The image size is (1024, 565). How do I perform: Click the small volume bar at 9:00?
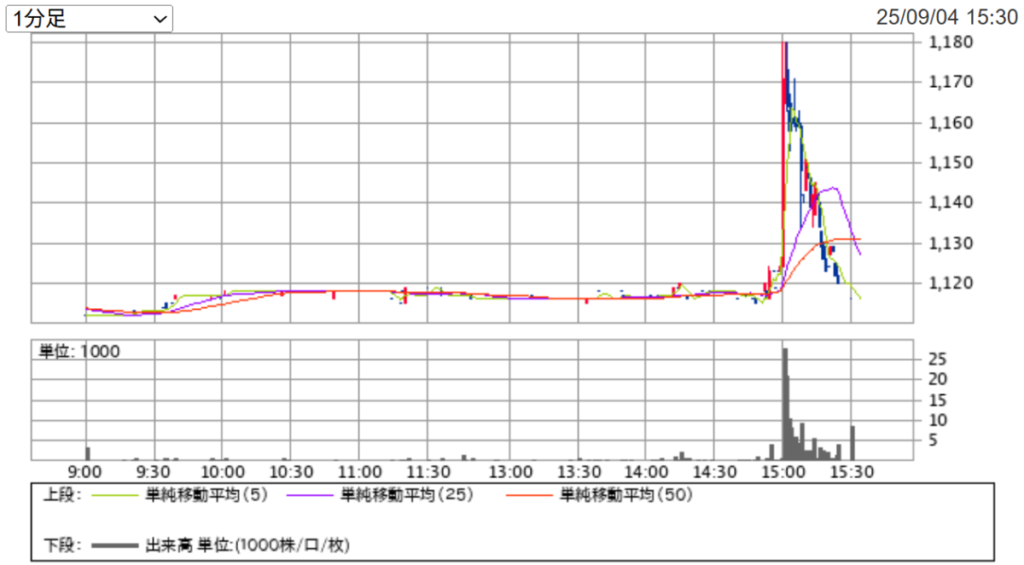(88, 453)
